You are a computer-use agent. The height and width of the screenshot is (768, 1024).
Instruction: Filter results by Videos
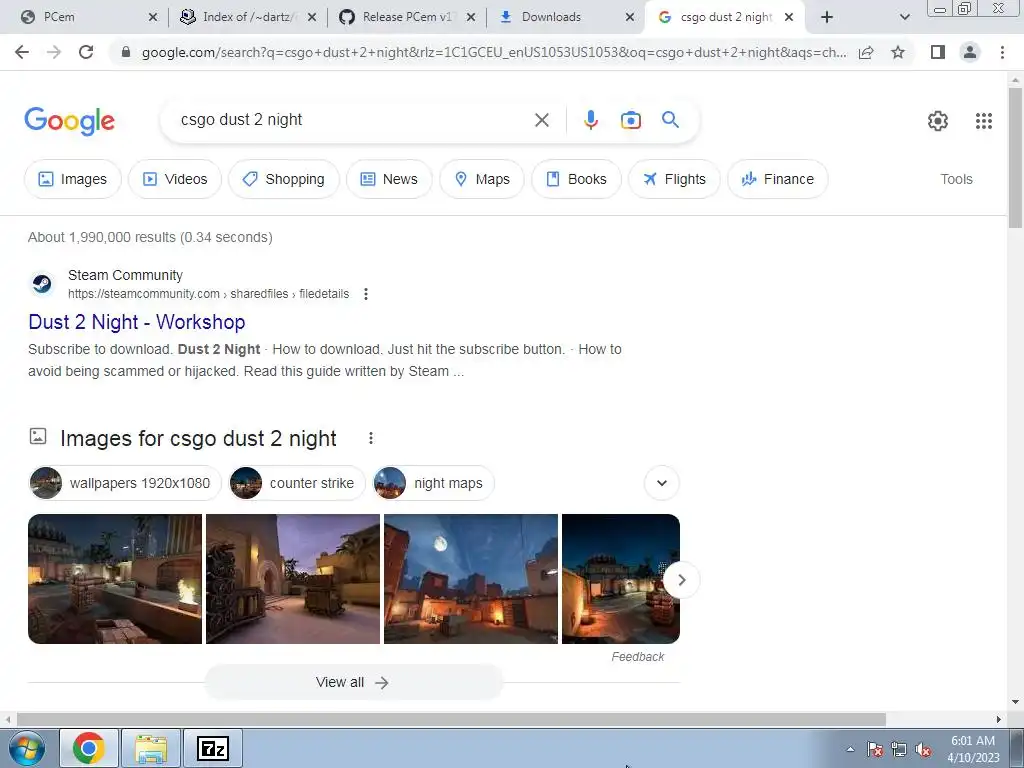click(175, 179)
